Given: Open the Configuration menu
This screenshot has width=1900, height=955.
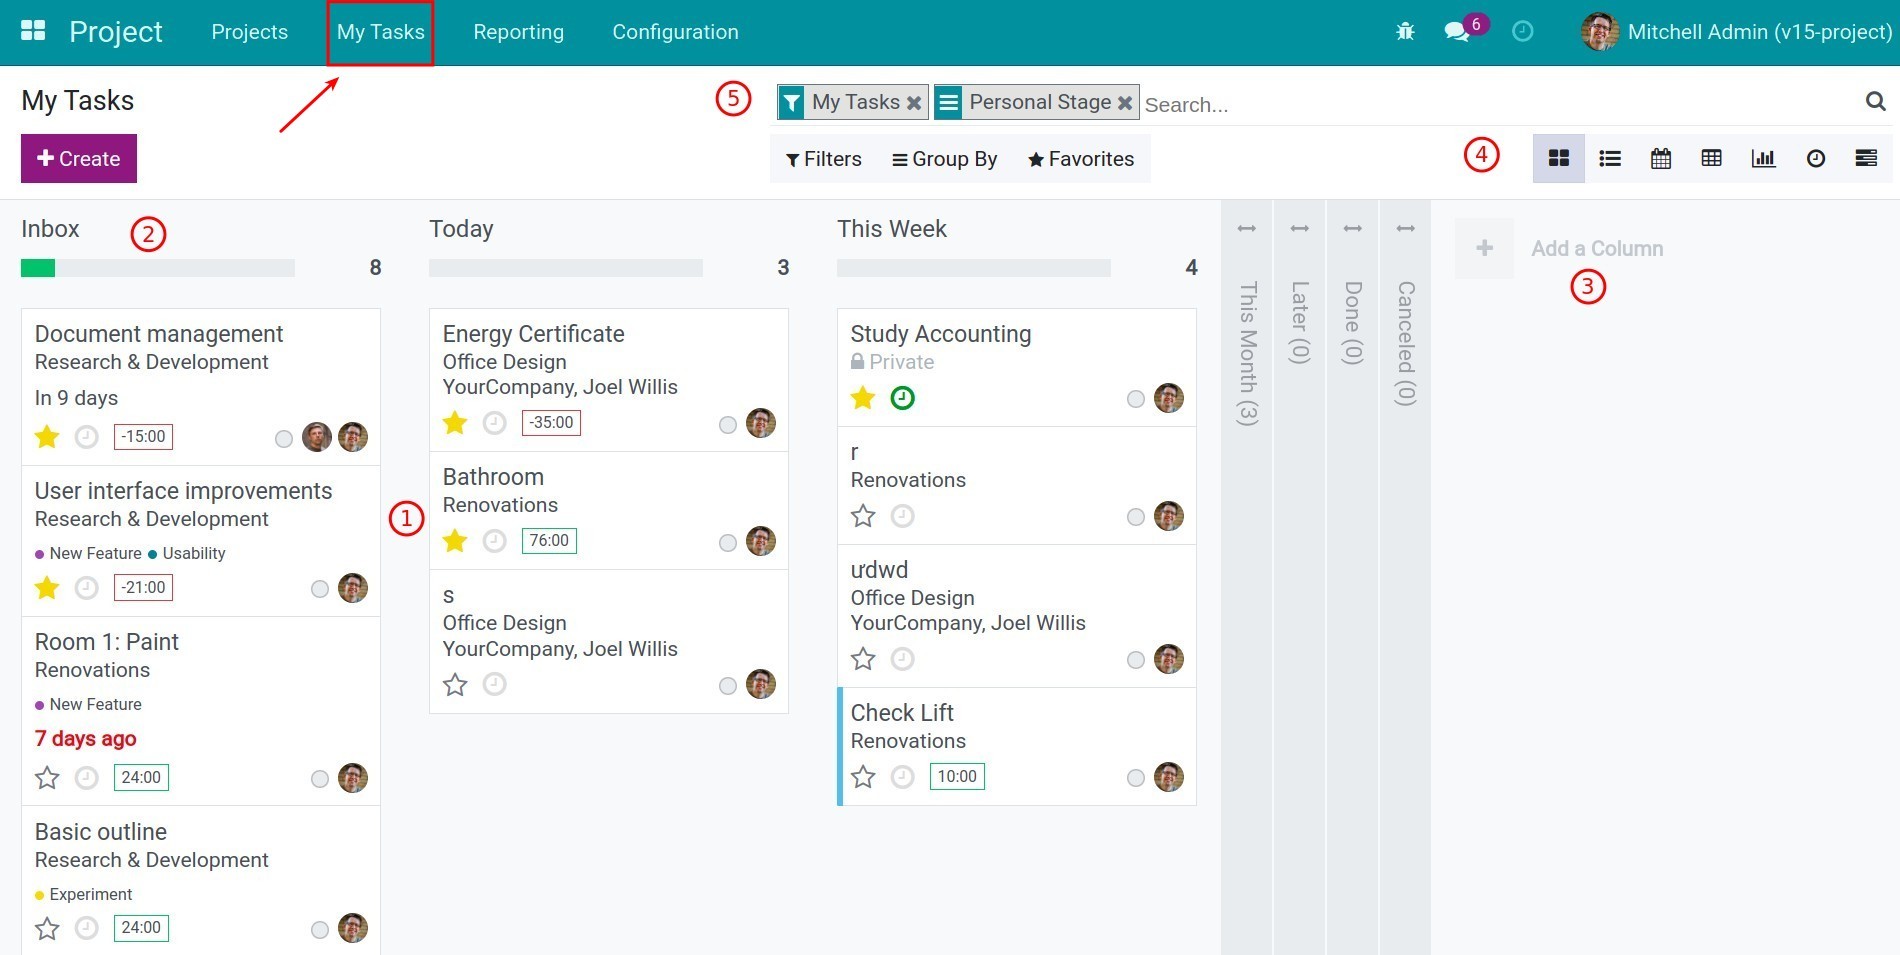Looking at the screenshot, I should (675, 31).
